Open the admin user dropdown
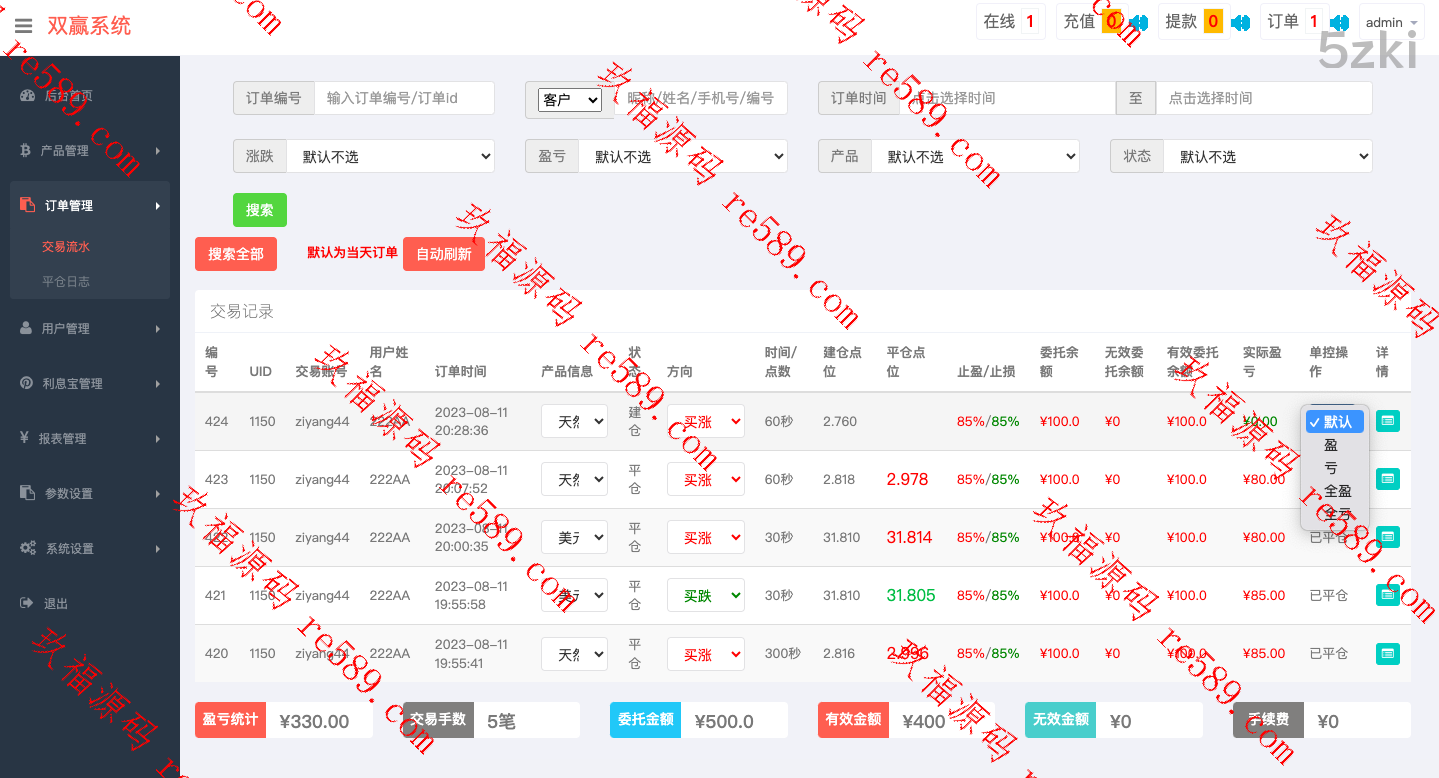This screenshot has width=1439, height=778. pos(1390,23)
